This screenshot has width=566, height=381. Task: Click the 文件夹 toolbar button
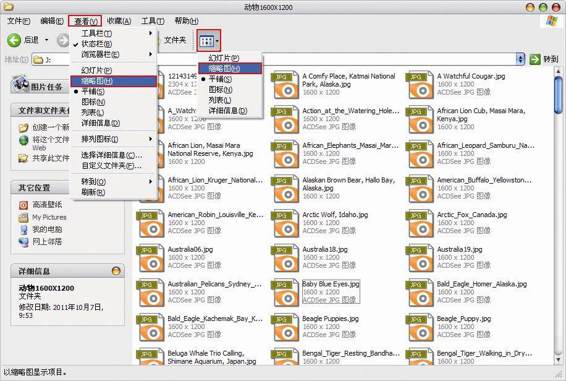tap(175, 40)
